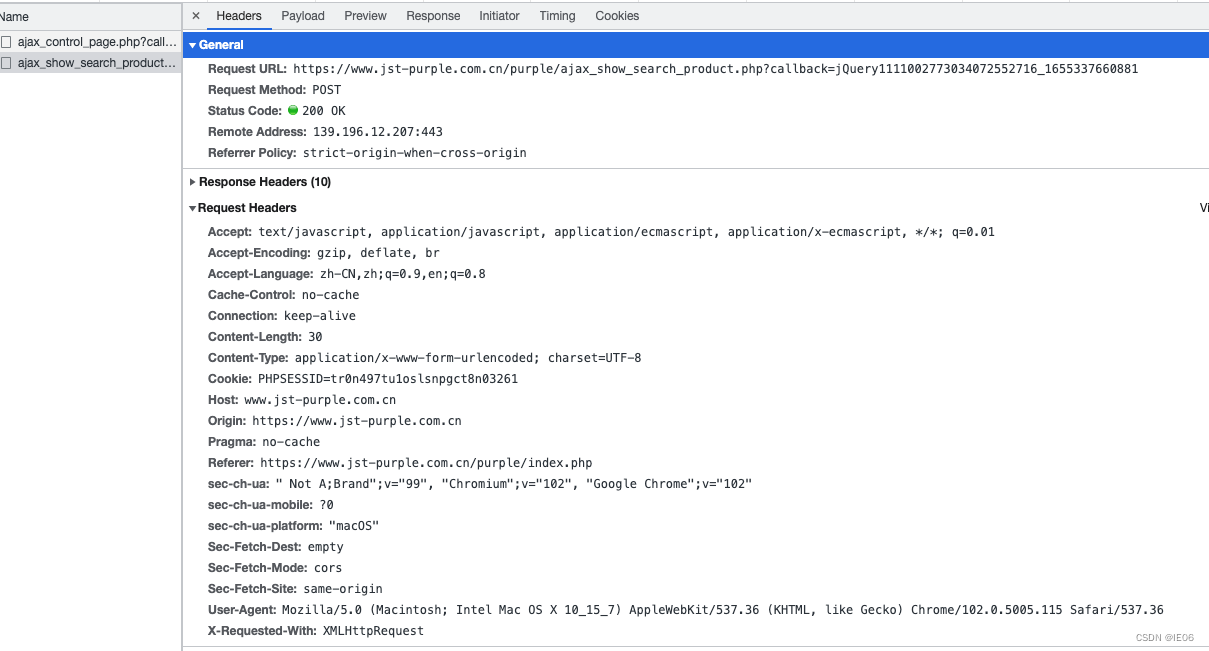
Task: Click Connection keep-alive value
Action: pyautogui.click(x=320, y=316)
